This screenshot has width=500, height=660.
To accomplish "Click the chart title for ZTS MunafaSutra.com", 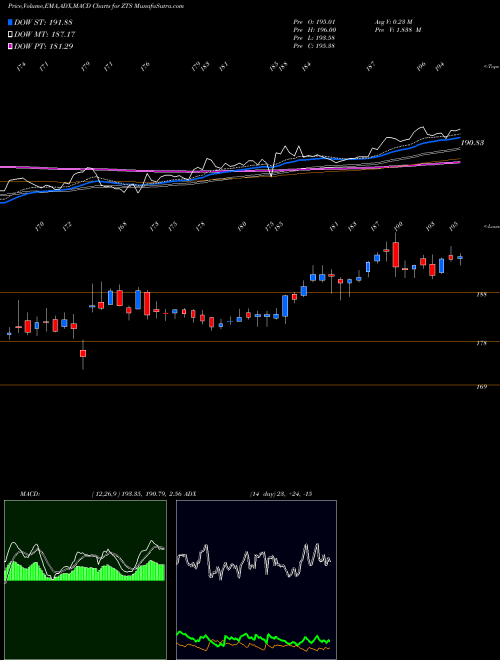I will pyautogui.click(x=96, y=6).
